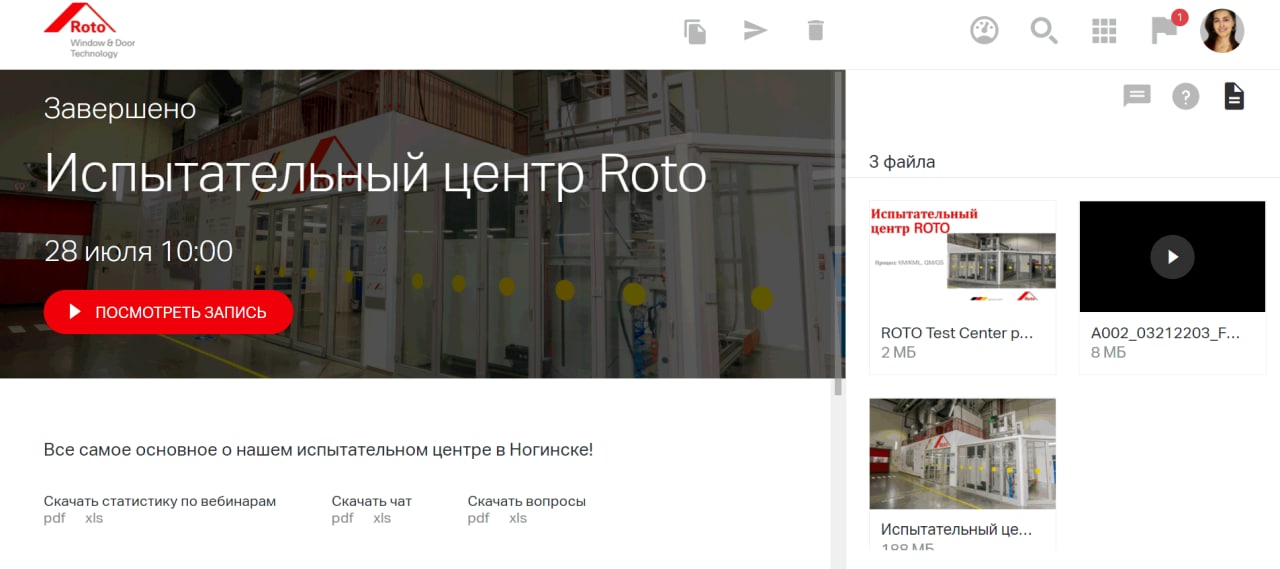1280x569 pixels.
Task: Click the 8 МБ file size text
Action: pyautogui.click(x=1108, y=353)
